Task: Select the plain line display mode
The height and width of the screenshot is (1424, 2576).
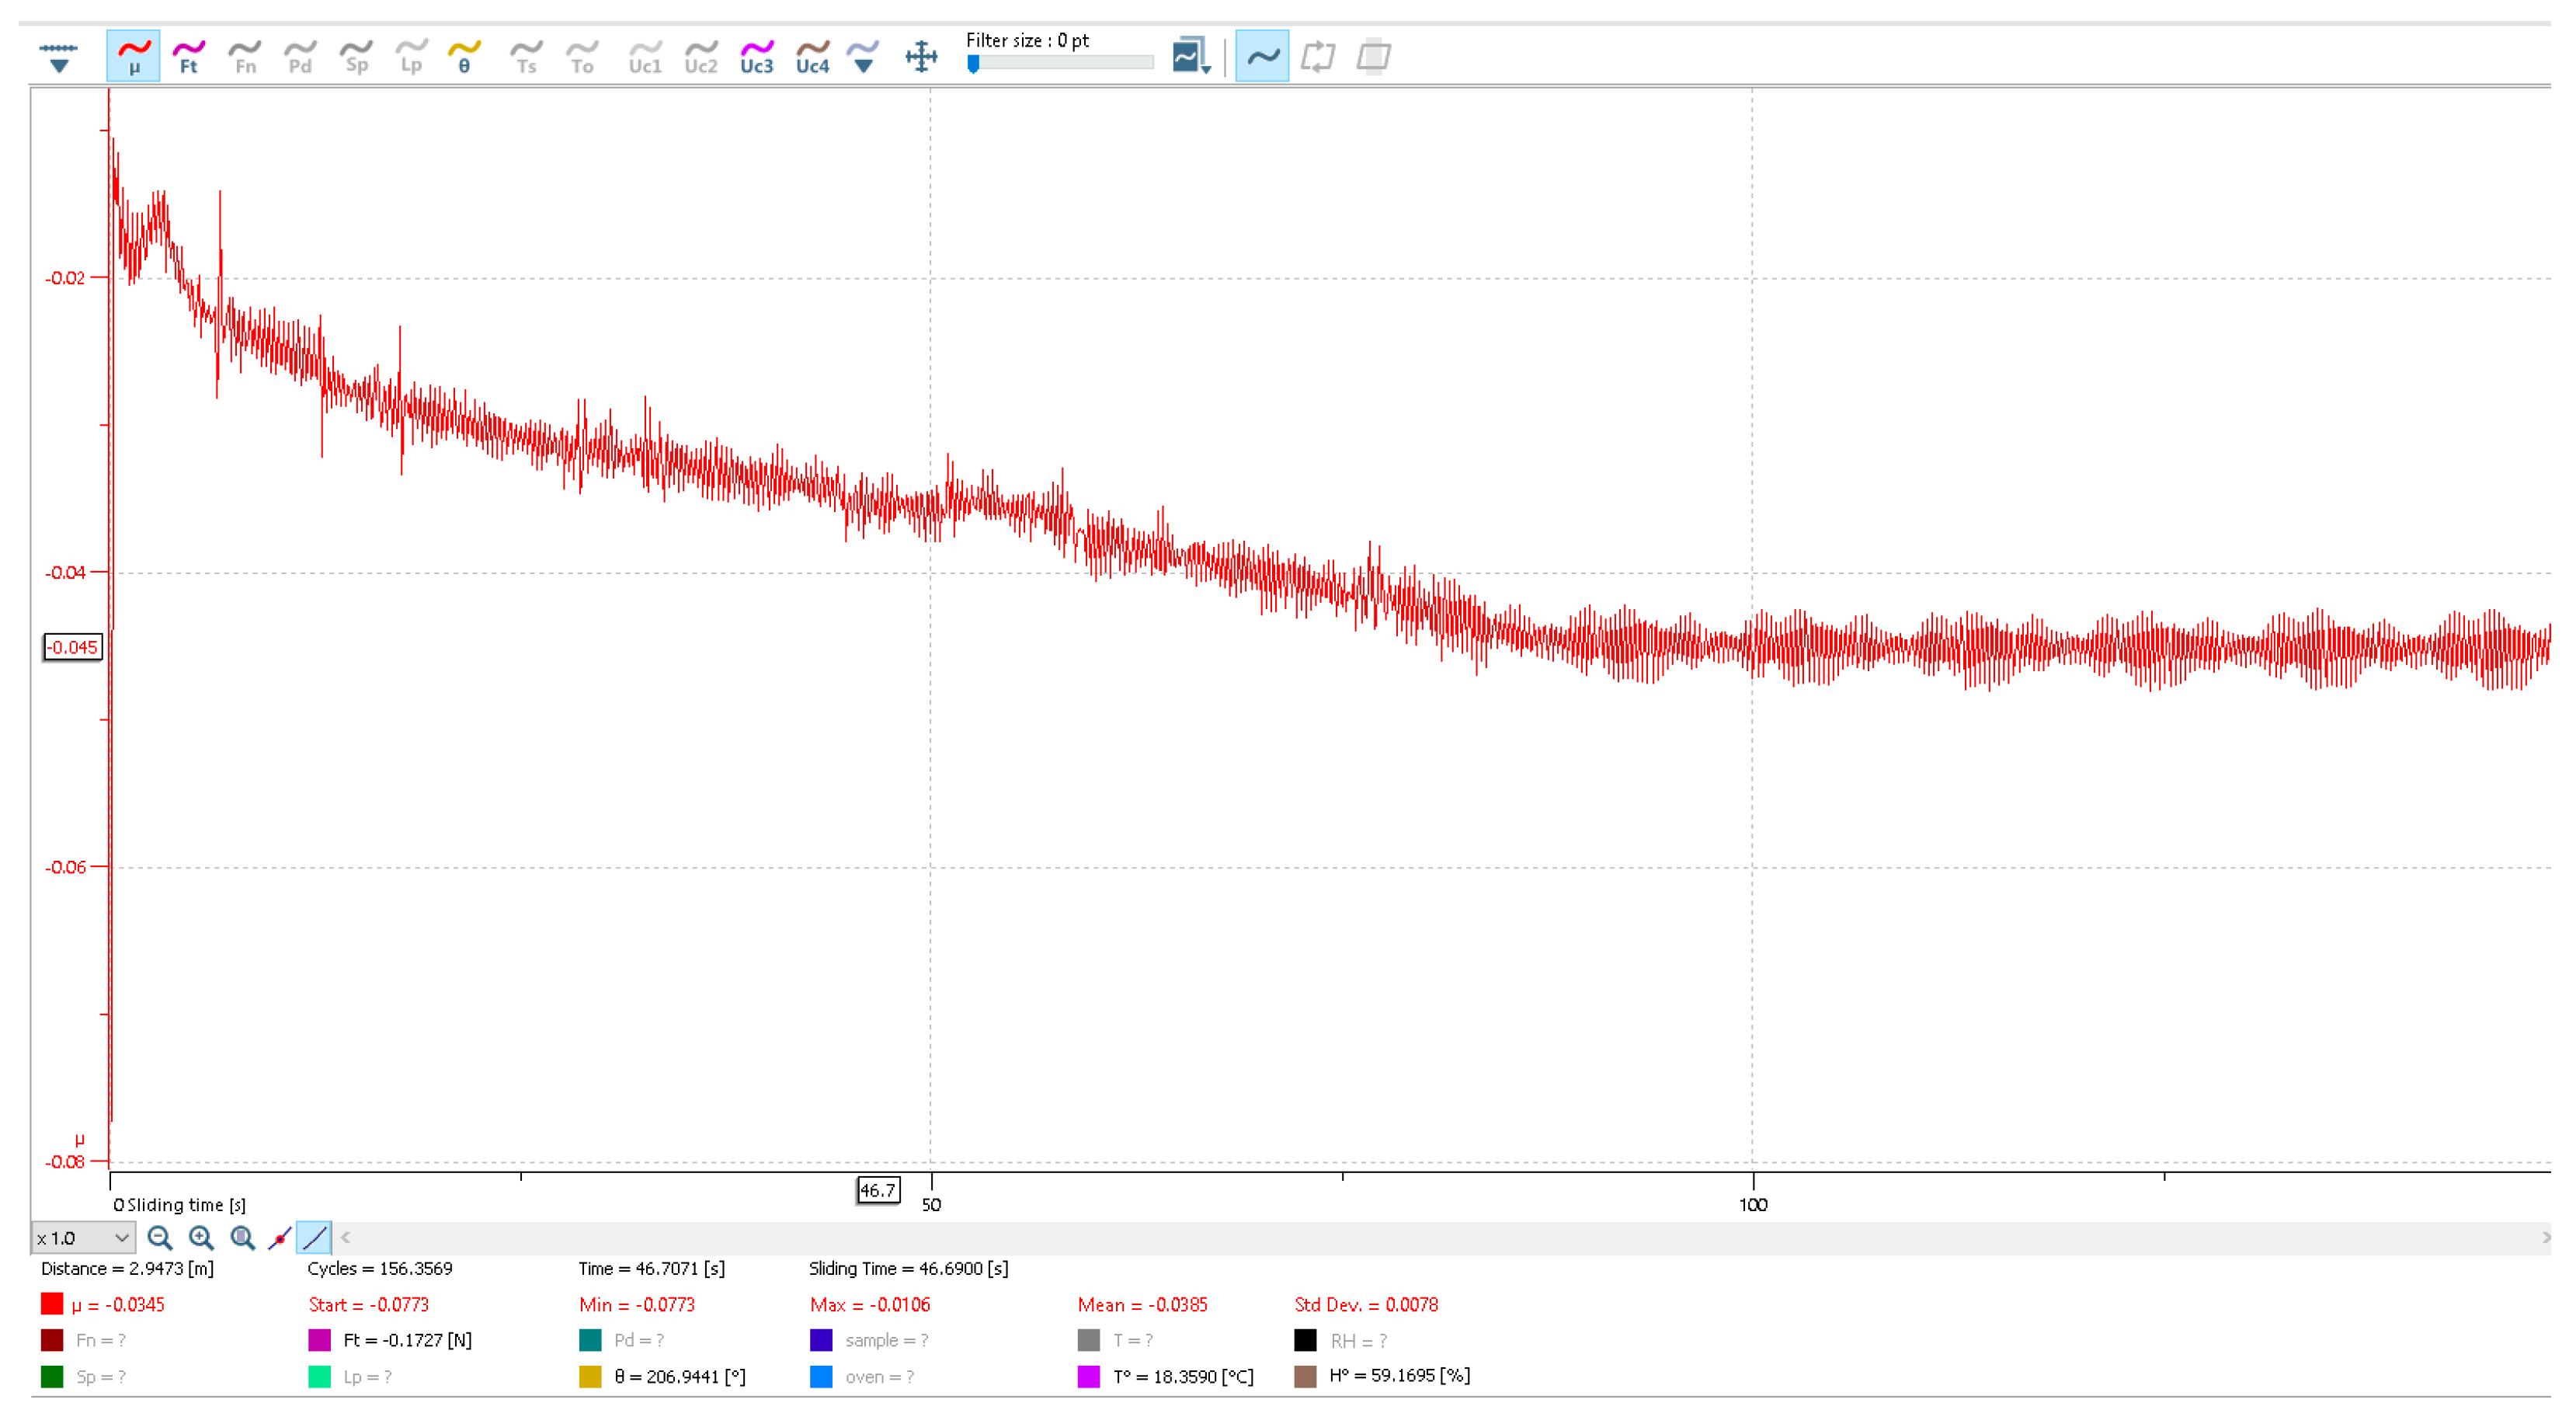Action: click(314, 1238)
